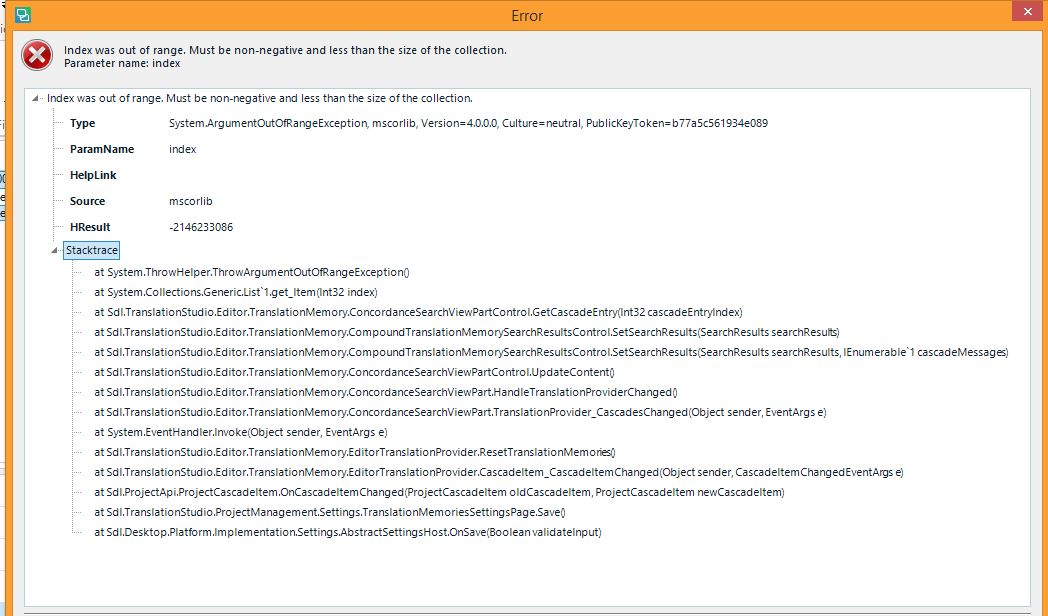Screen dimensions: 1048x616
Task: Select the ProjectCascadeItem.OnCascadeItemChanged stack line
Action: pyautogui.click(x=439, y=493)
